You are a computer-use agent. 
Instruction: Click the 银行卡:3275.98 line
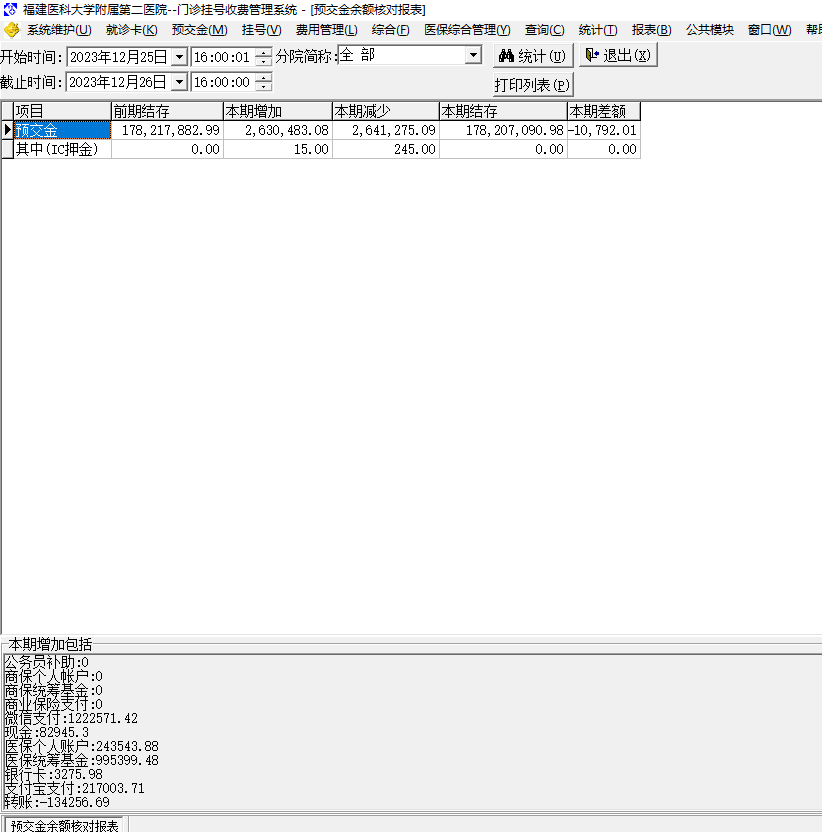(54, 774)
